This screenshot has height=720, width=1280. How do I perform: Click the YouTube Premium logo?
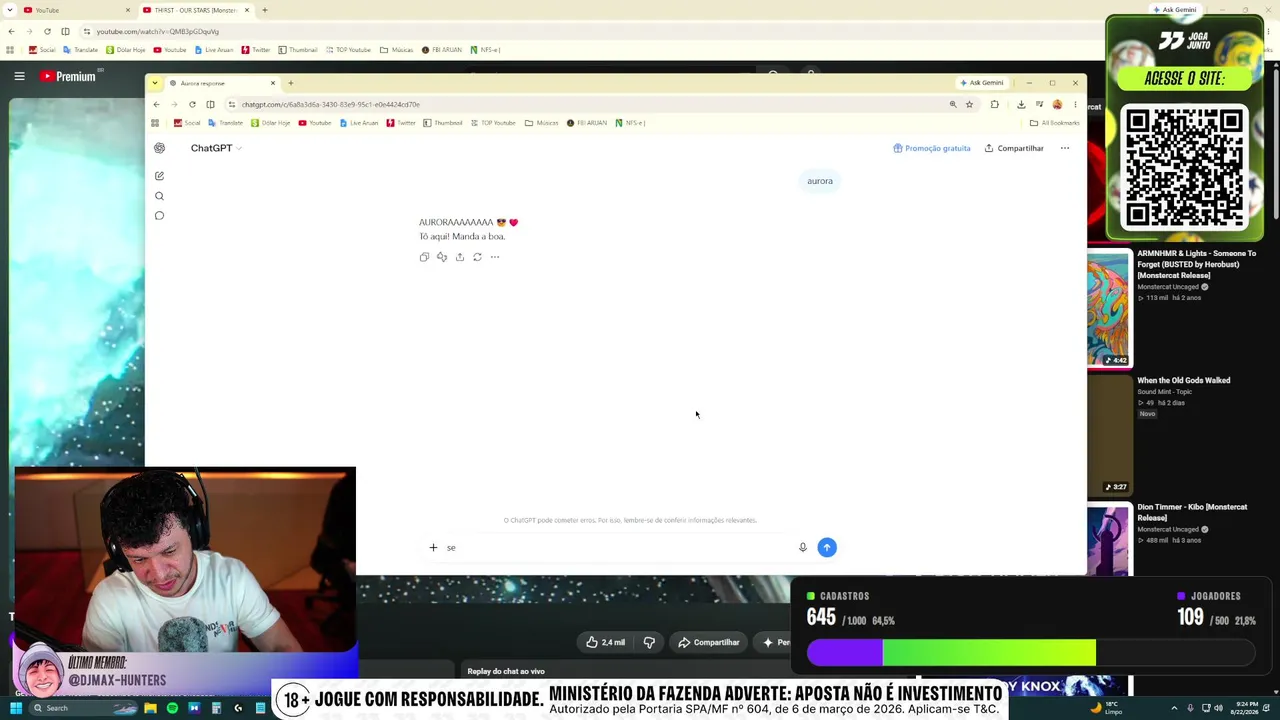67,76
